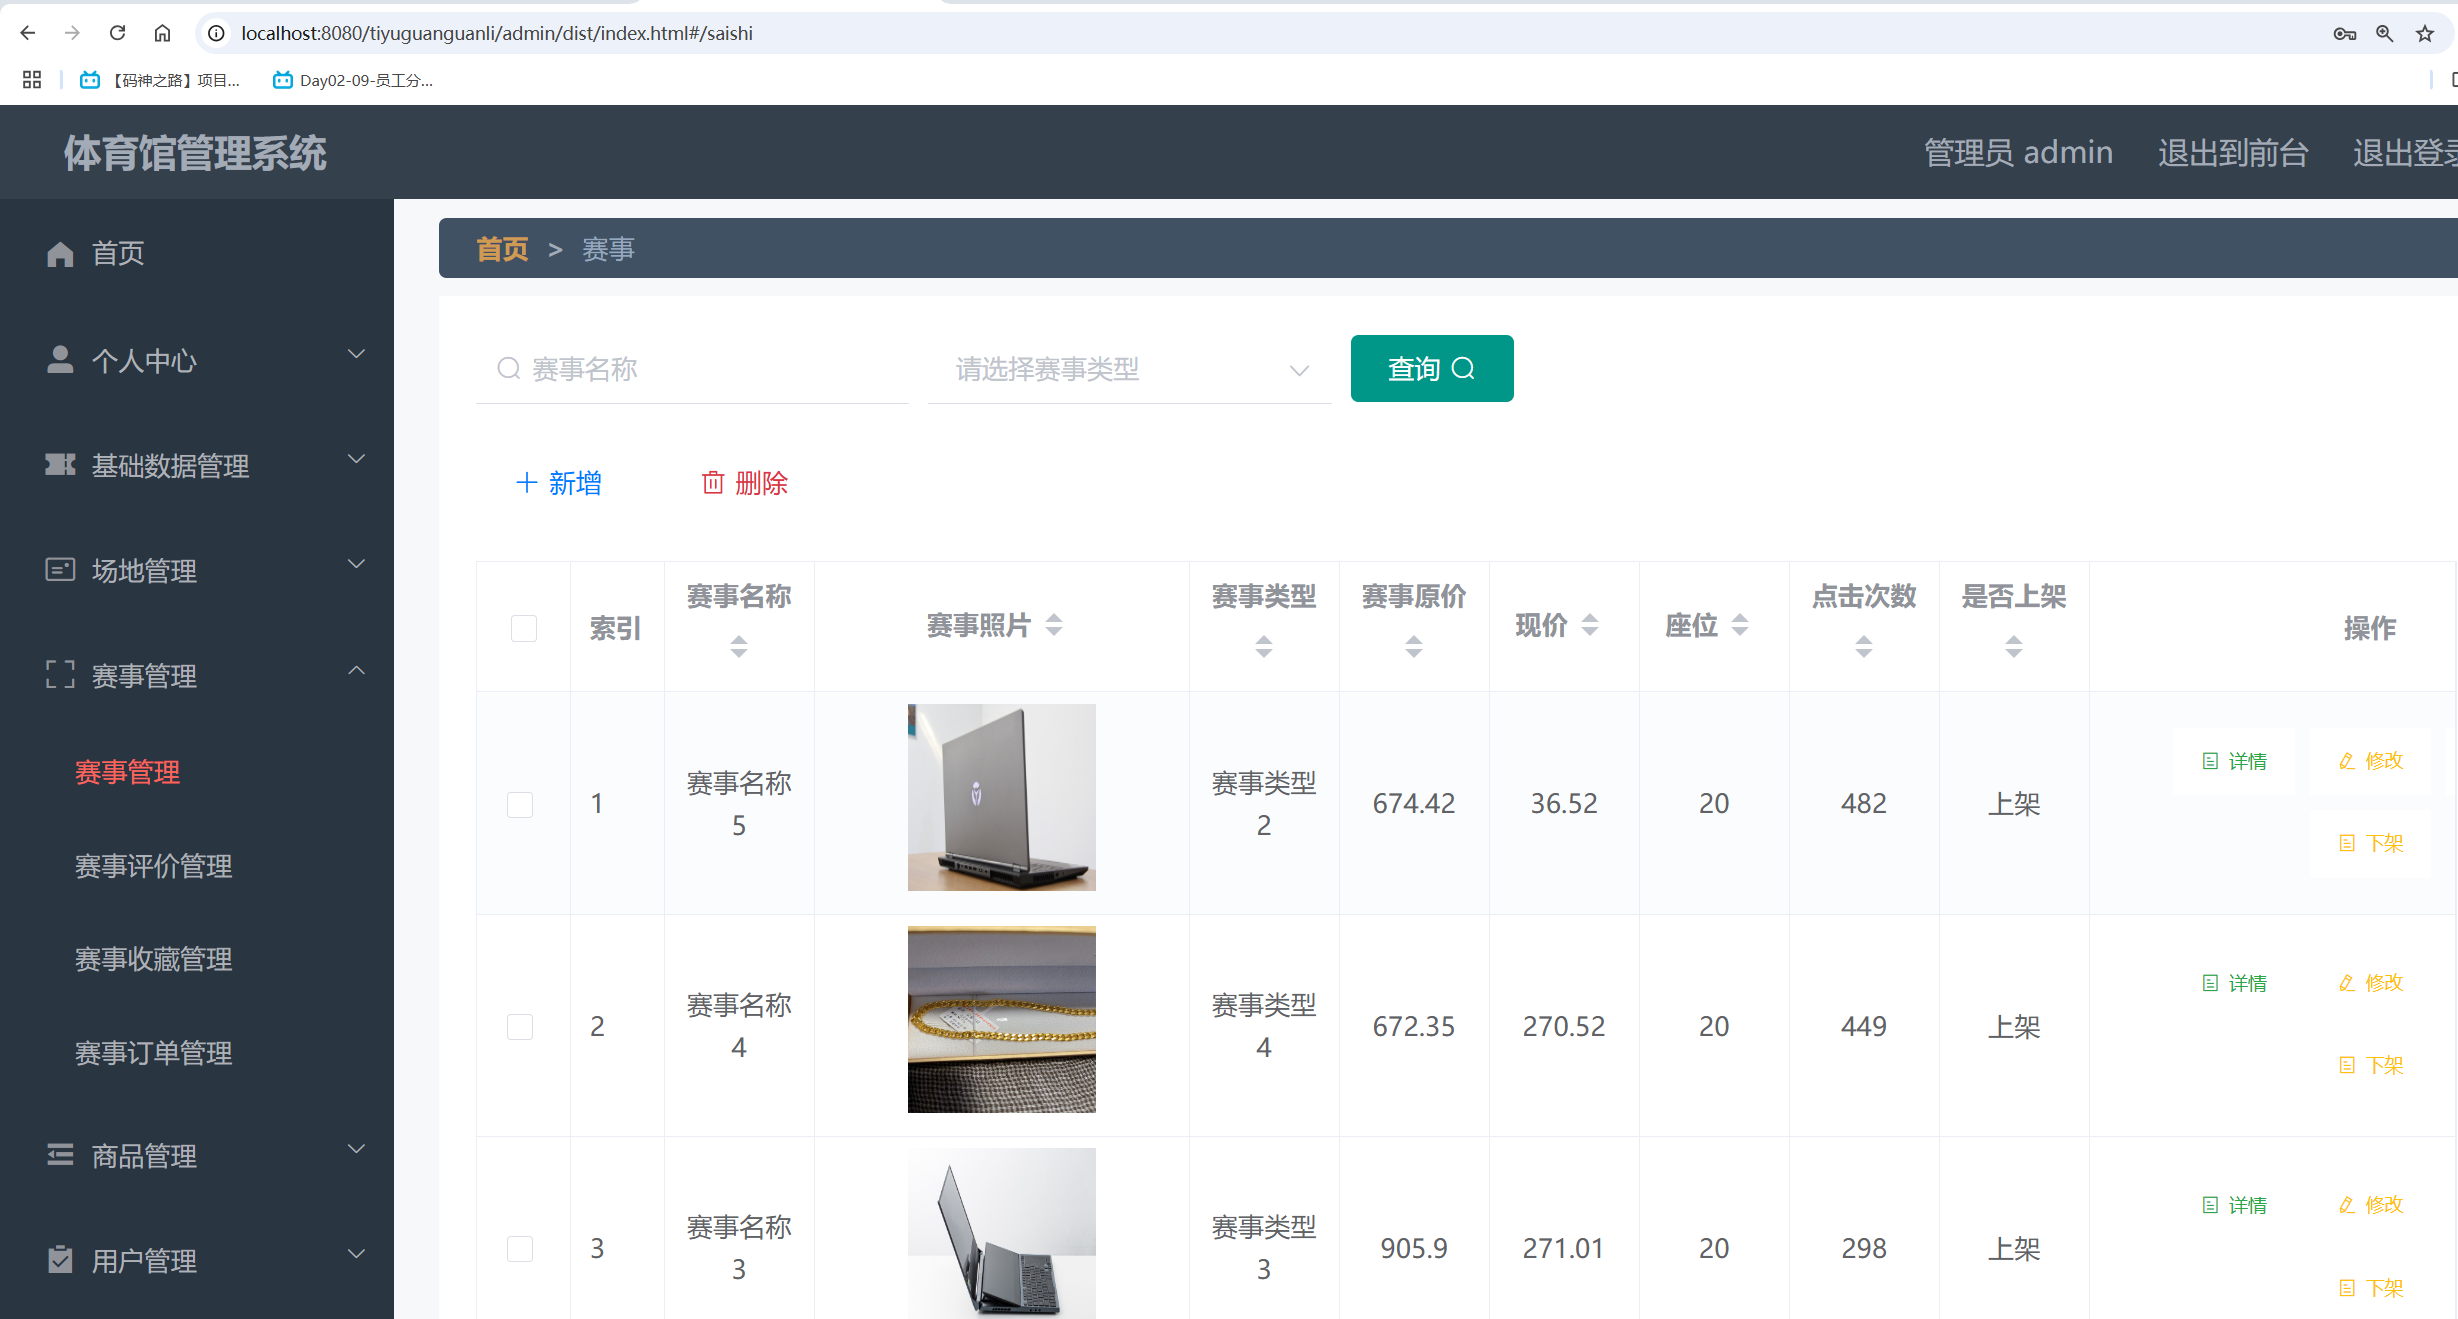This screenshot has height=1319, width=2458.
Task: Click the browser reload icon
Action: (x=117, y=33)
